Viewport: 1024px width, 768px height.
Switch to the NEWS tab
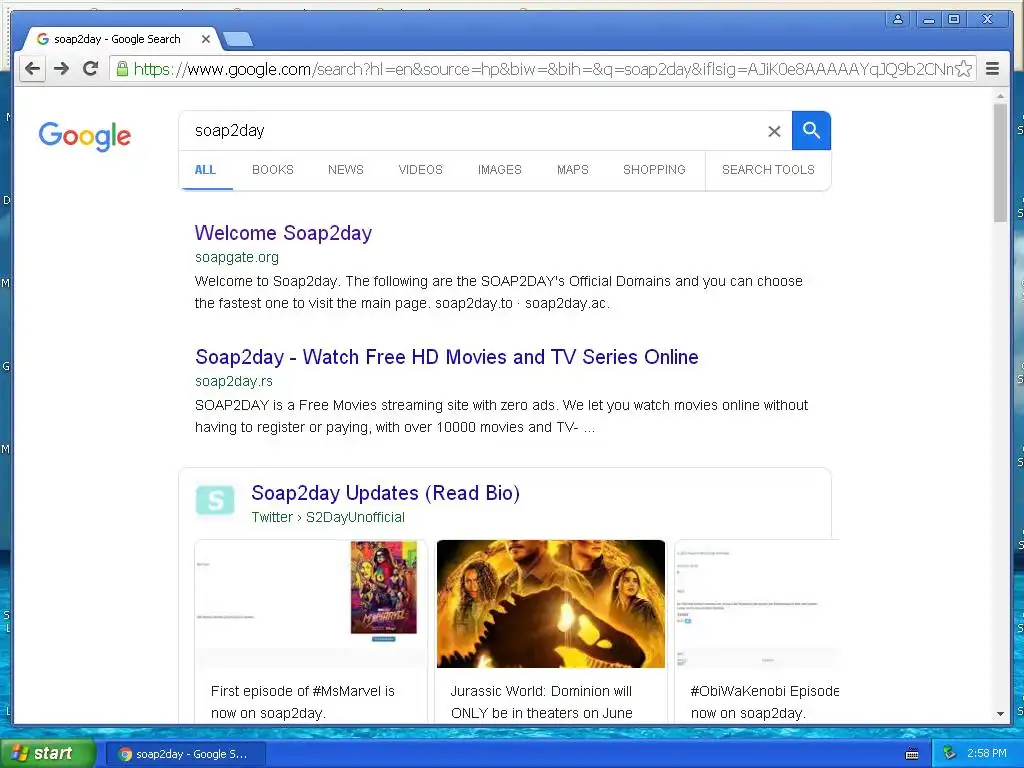click(x=345, y=170)
